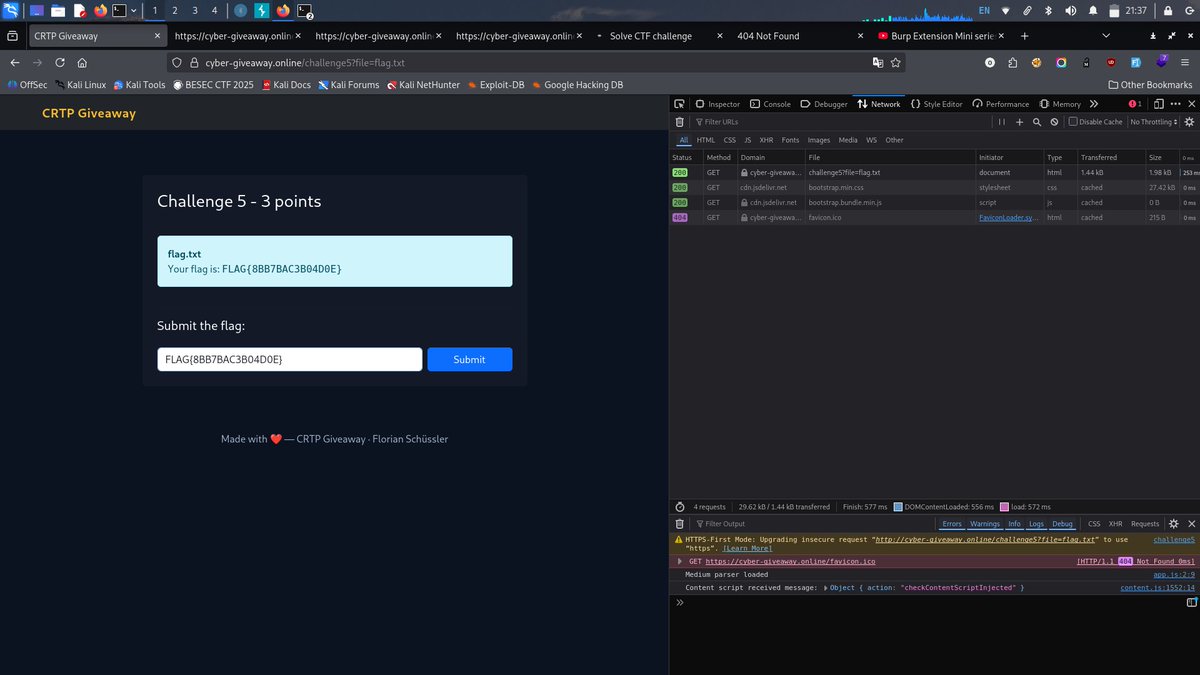The height and width of the screenshot is (675, 1200).
Task: Open DevTools settings gear
Action: (x=1189, y=121)
